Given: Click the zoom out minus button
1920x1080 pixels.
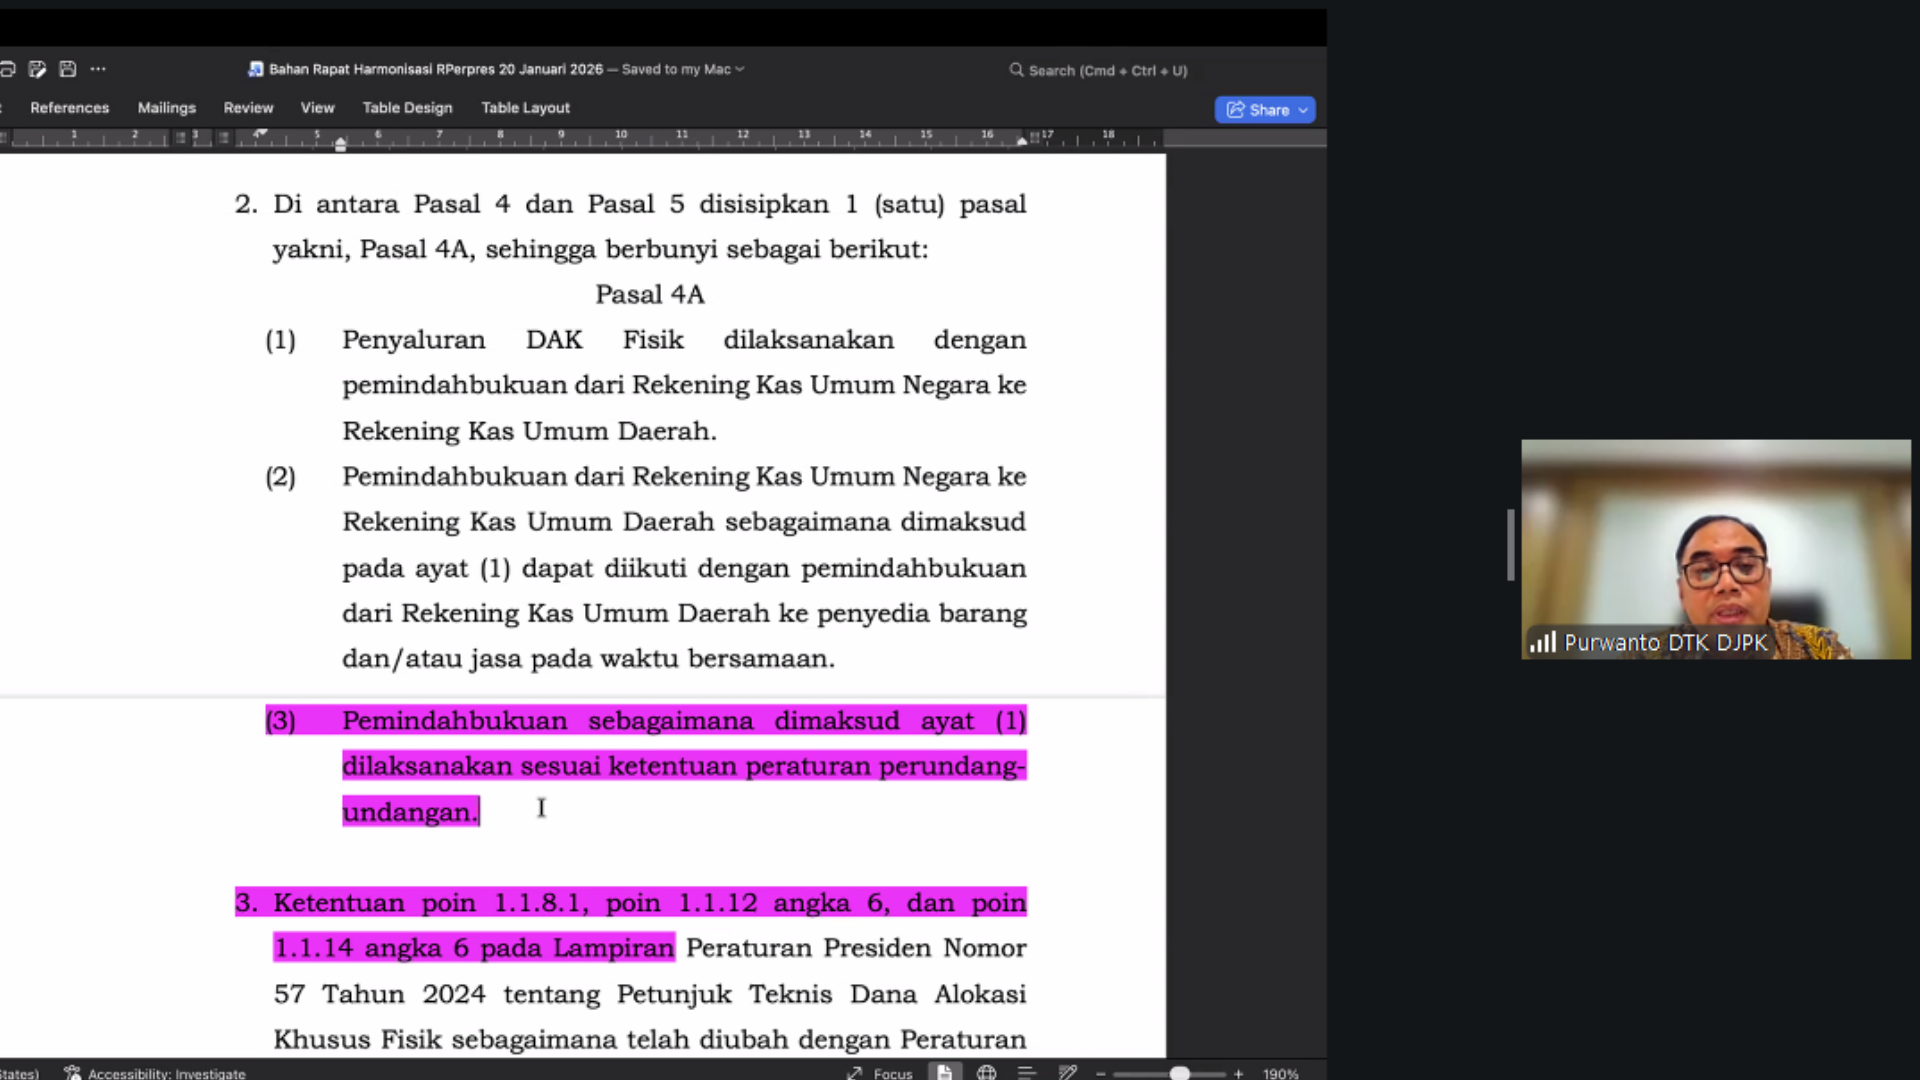Looking at the screenshot, I should coord(1101,1073).
